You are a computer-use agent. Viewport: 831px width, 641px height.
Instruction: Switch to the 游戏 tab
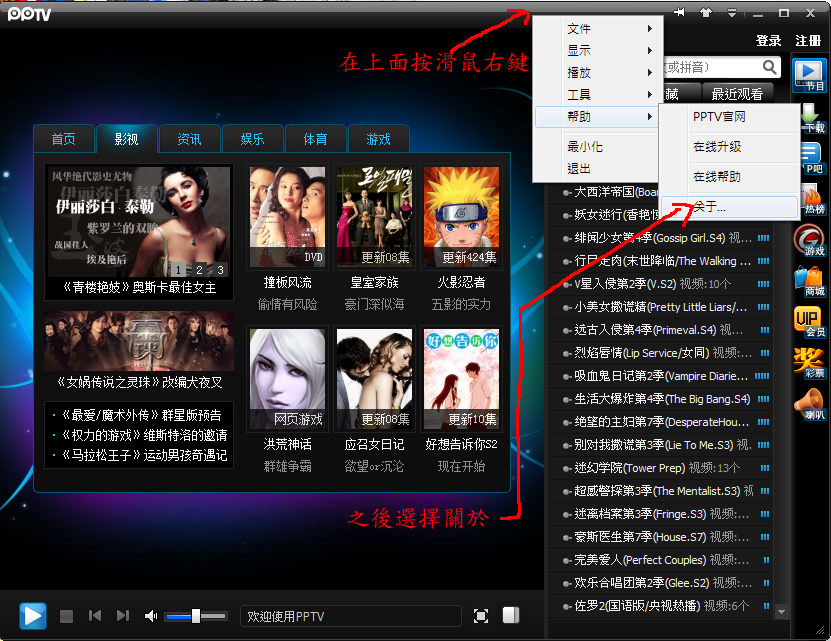click(378, 139)
